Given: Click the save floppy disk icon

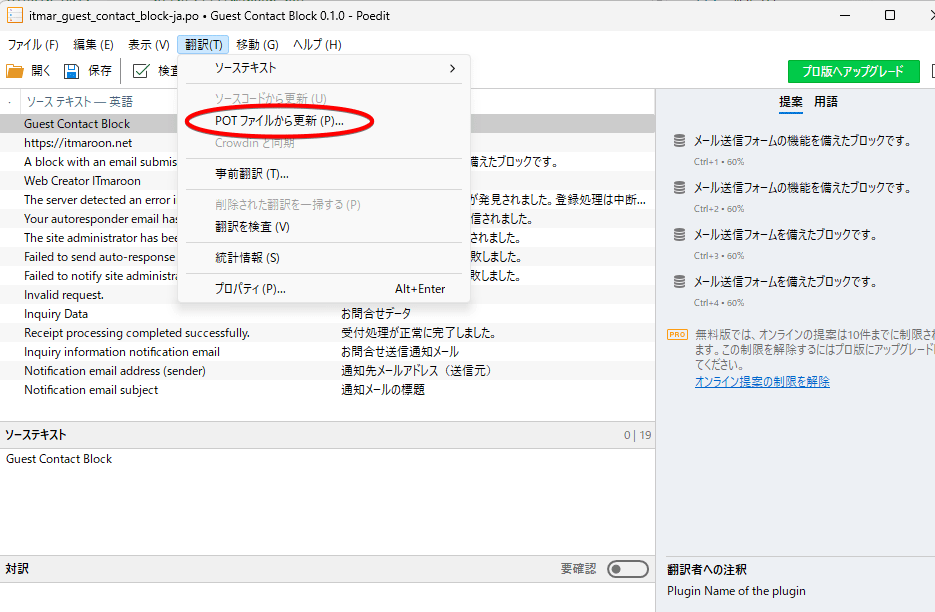Looking at the screenshot, I should [72, 71].
